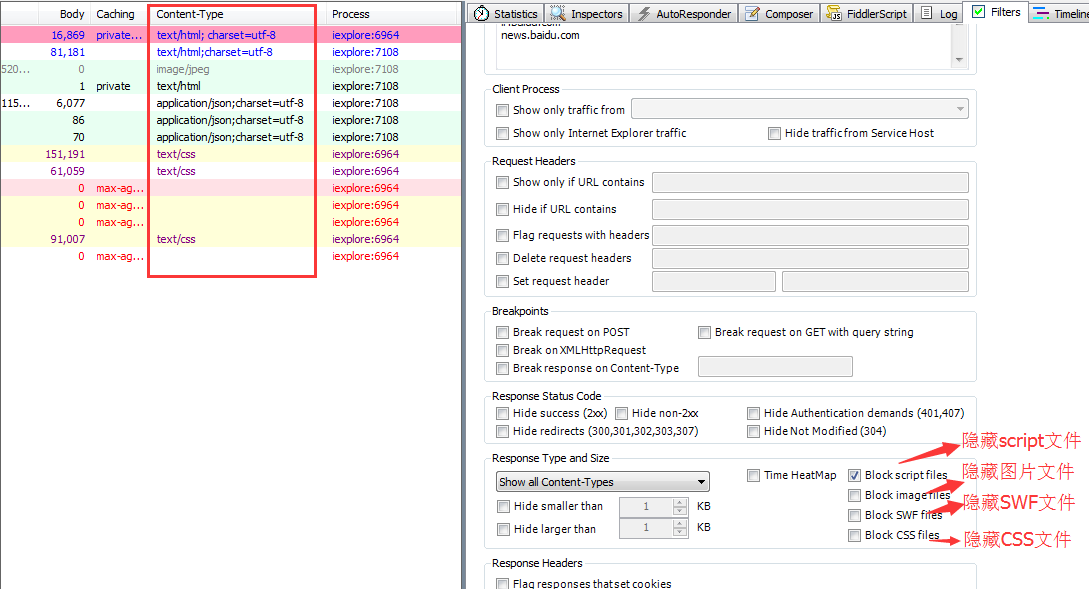Screen dimensions: 1089x589
Task: Click the Show only if URL contains field
Action: pyautogui.click(x=810, y=183)
